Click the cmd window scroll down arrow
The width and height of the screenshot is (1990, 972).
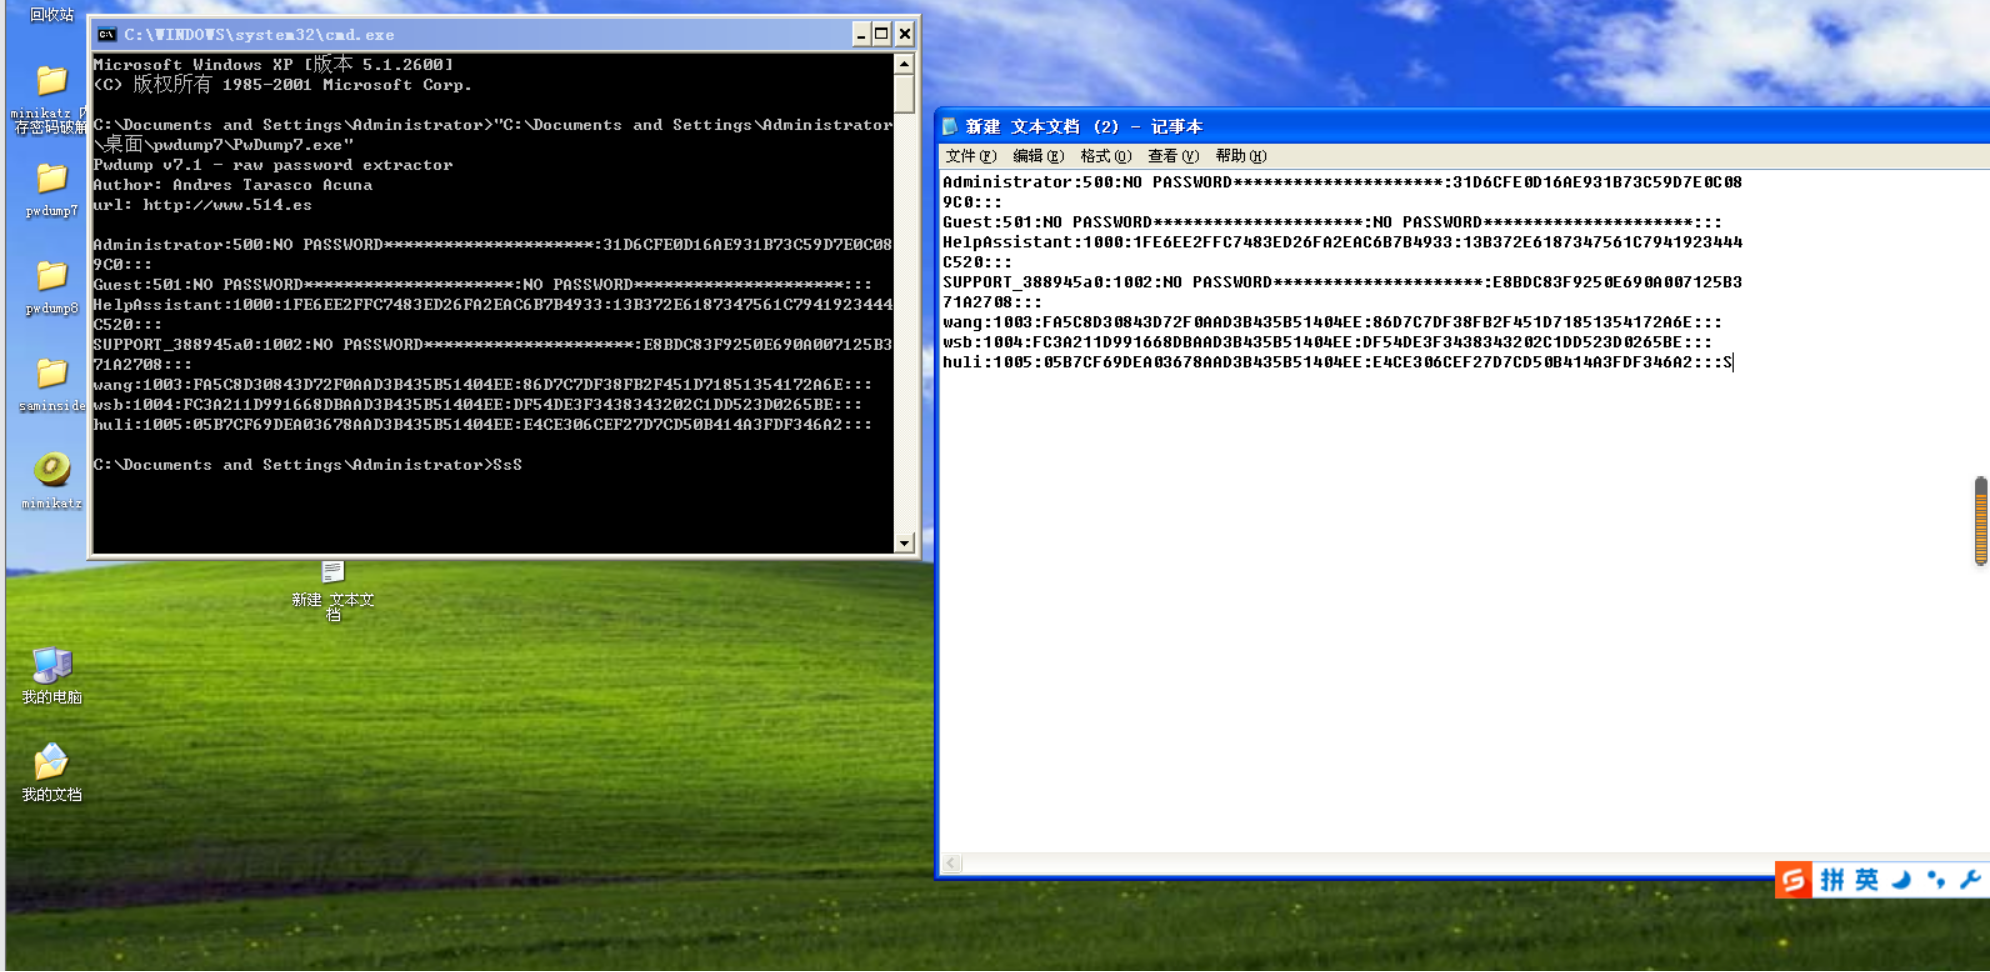click(x=904, y=543)
